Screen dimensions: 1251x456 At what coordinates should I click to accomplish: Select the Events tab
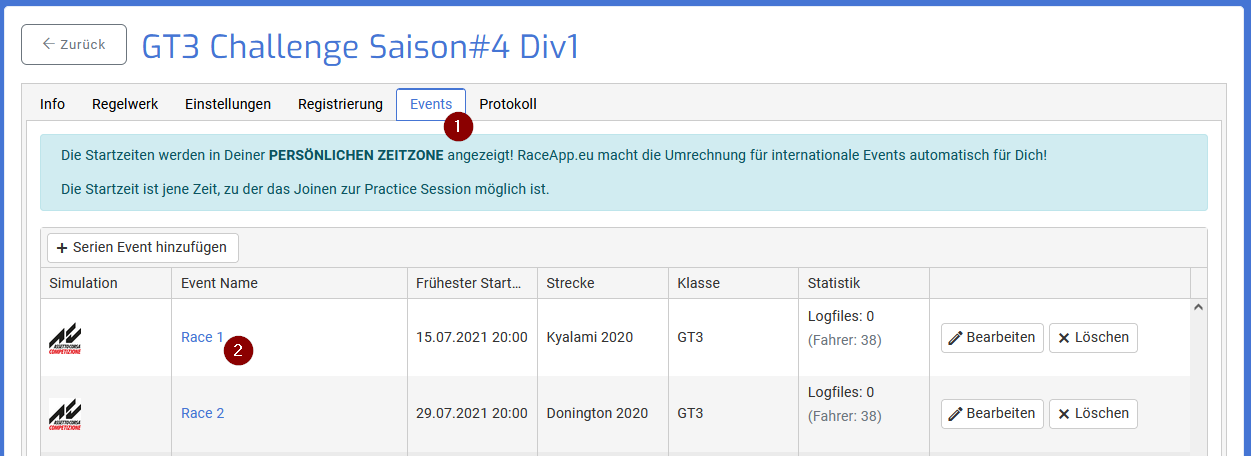coord(430,104)
